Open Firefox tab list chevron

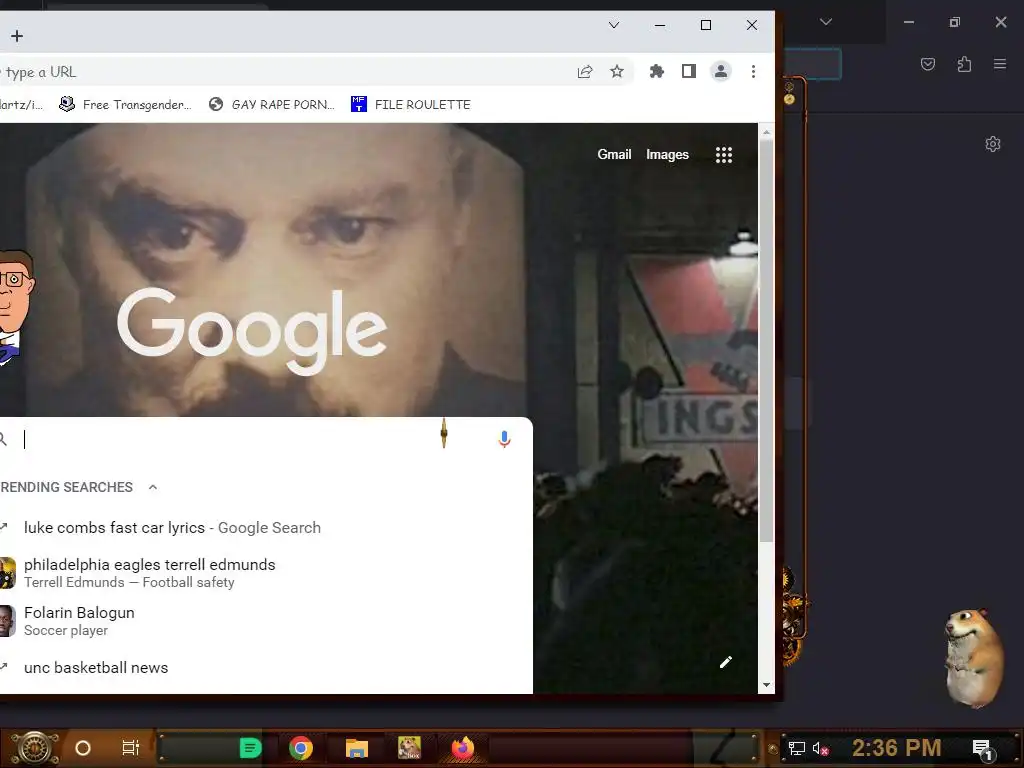(x=825, y=22)
